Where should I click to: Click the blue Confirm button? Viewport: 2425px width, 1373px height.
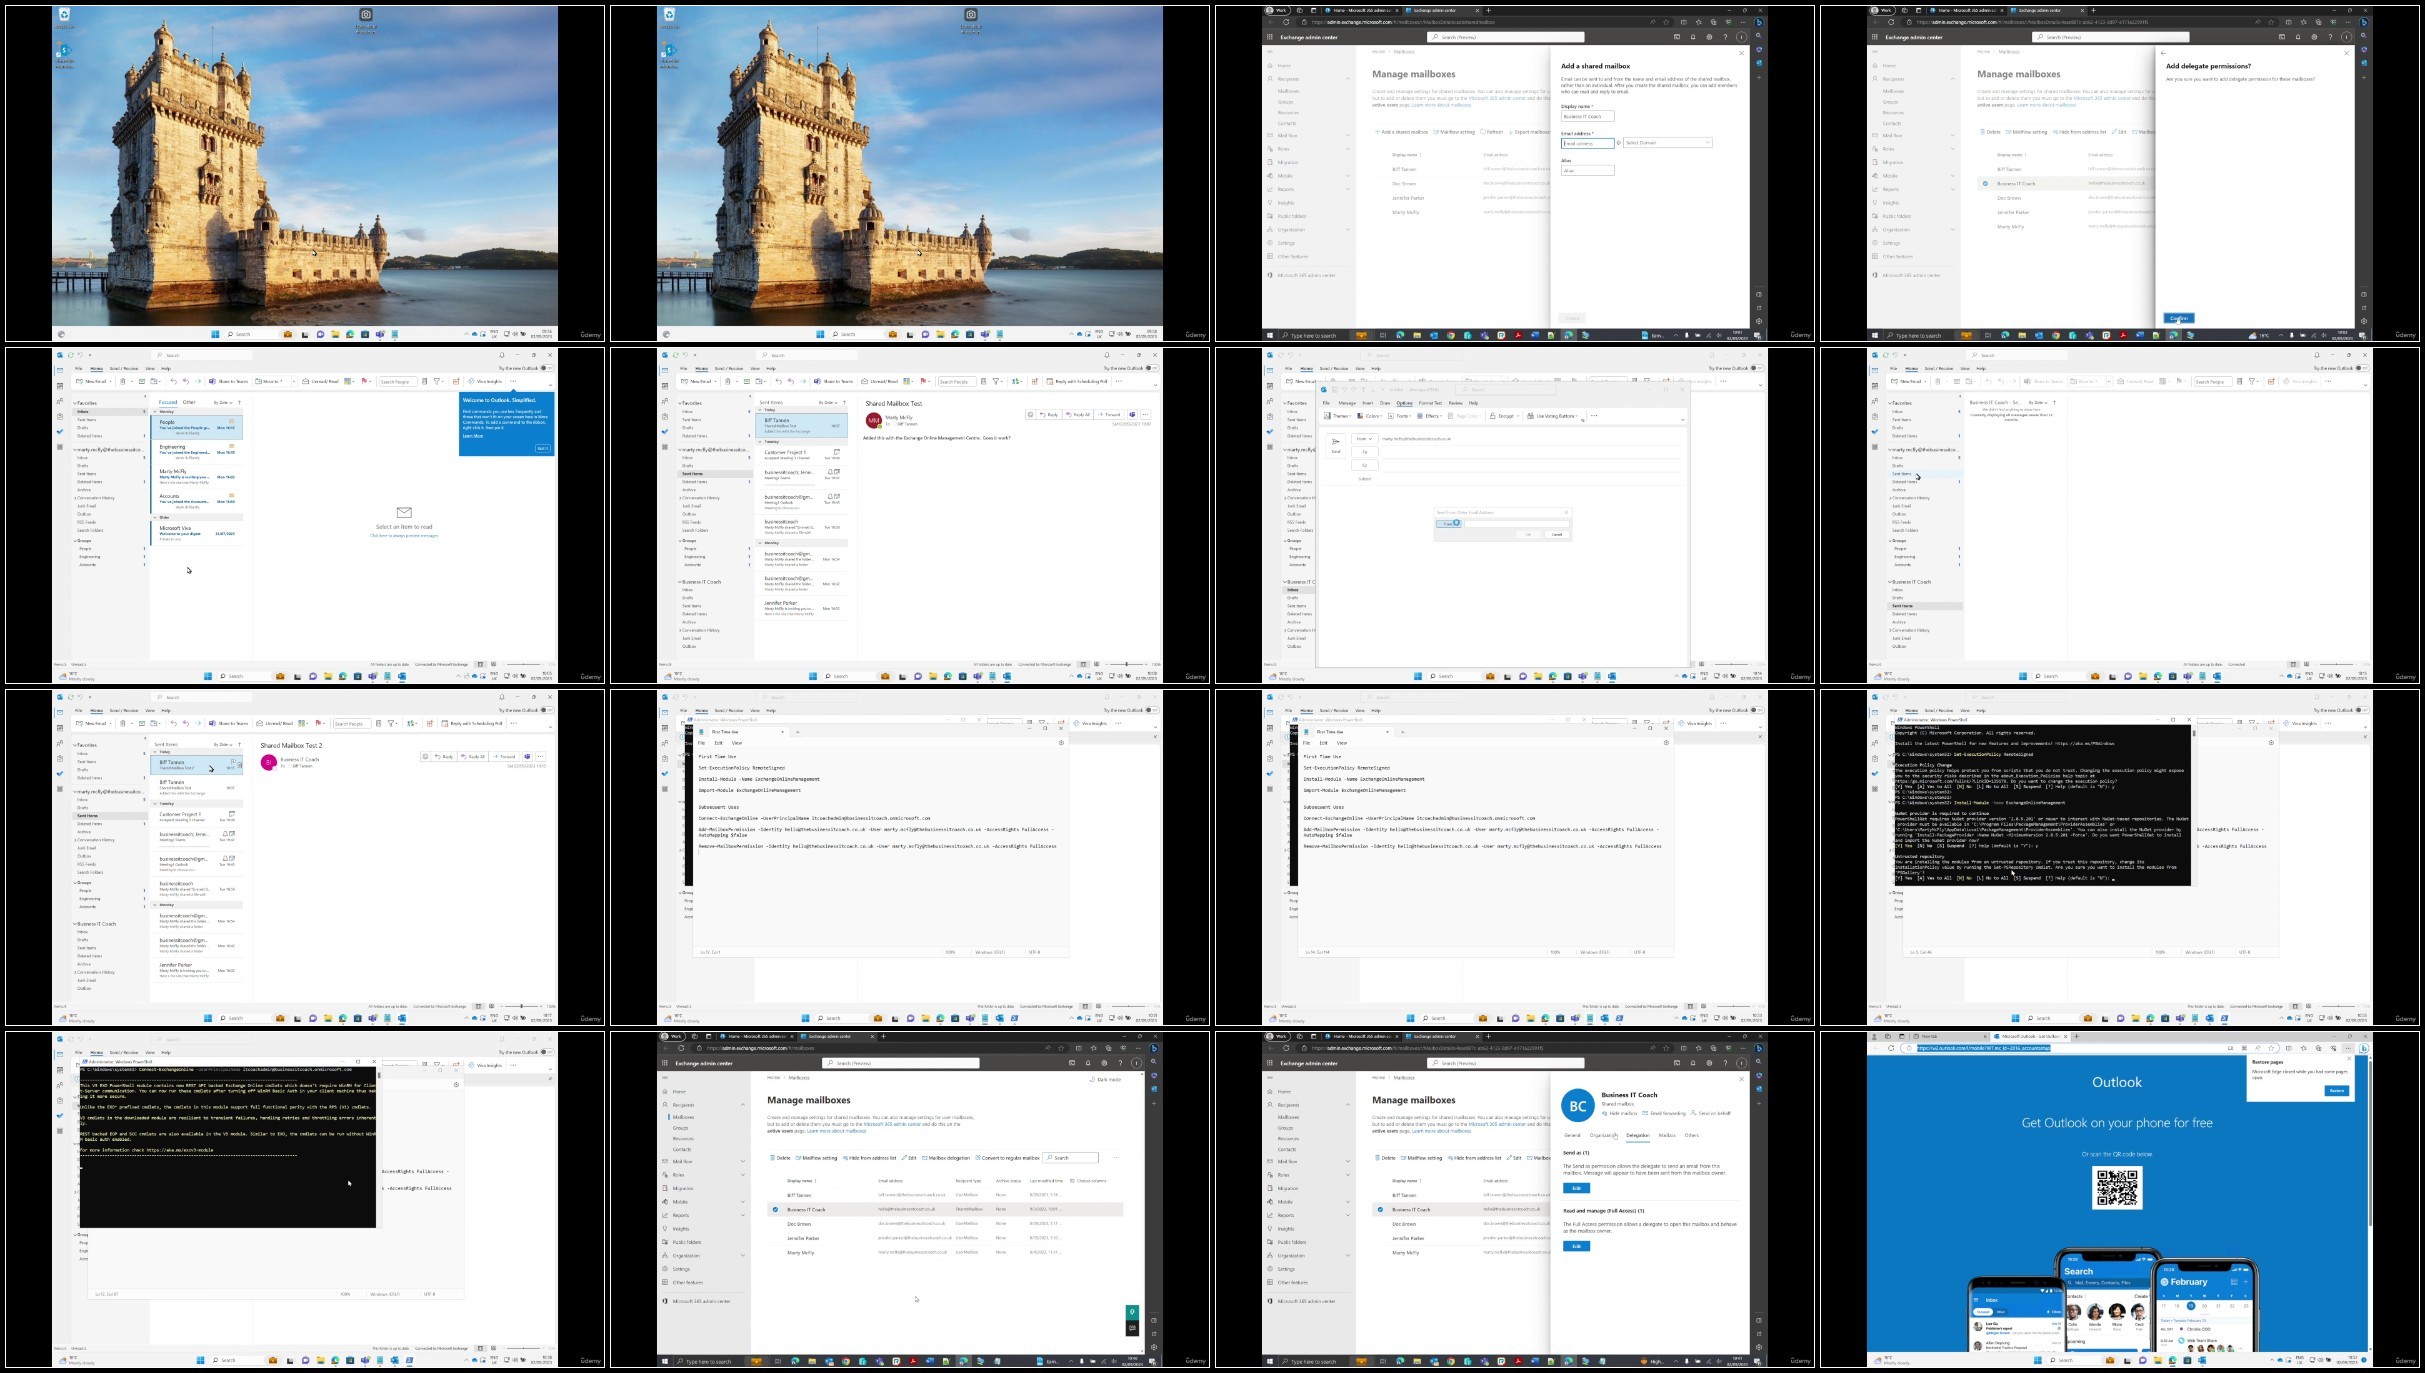(2179, 318)
